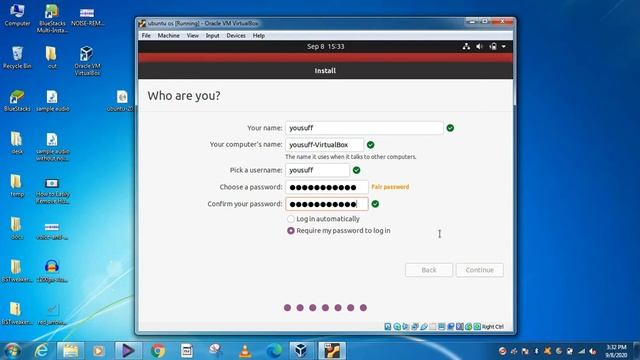Click the green keyboard capture arrow icon

477,327
